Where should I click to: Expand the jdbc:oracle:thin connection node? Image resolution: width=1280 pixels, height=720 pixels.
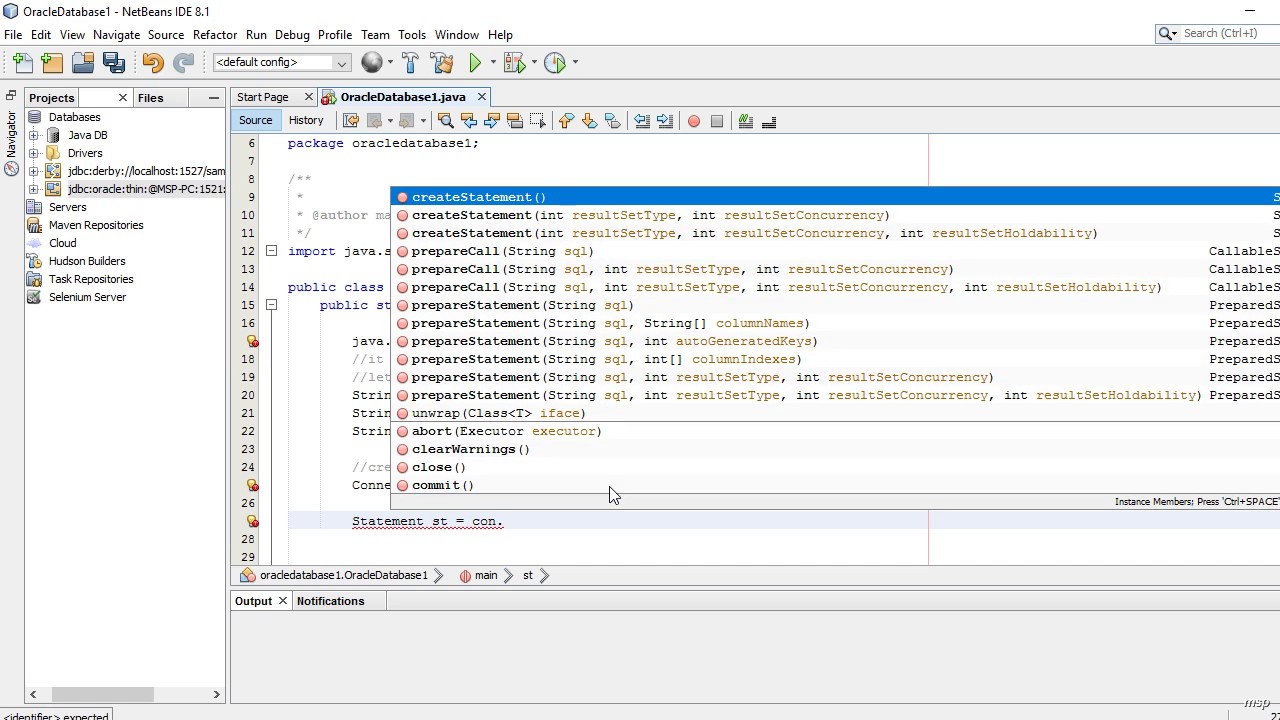pos(34,189)
